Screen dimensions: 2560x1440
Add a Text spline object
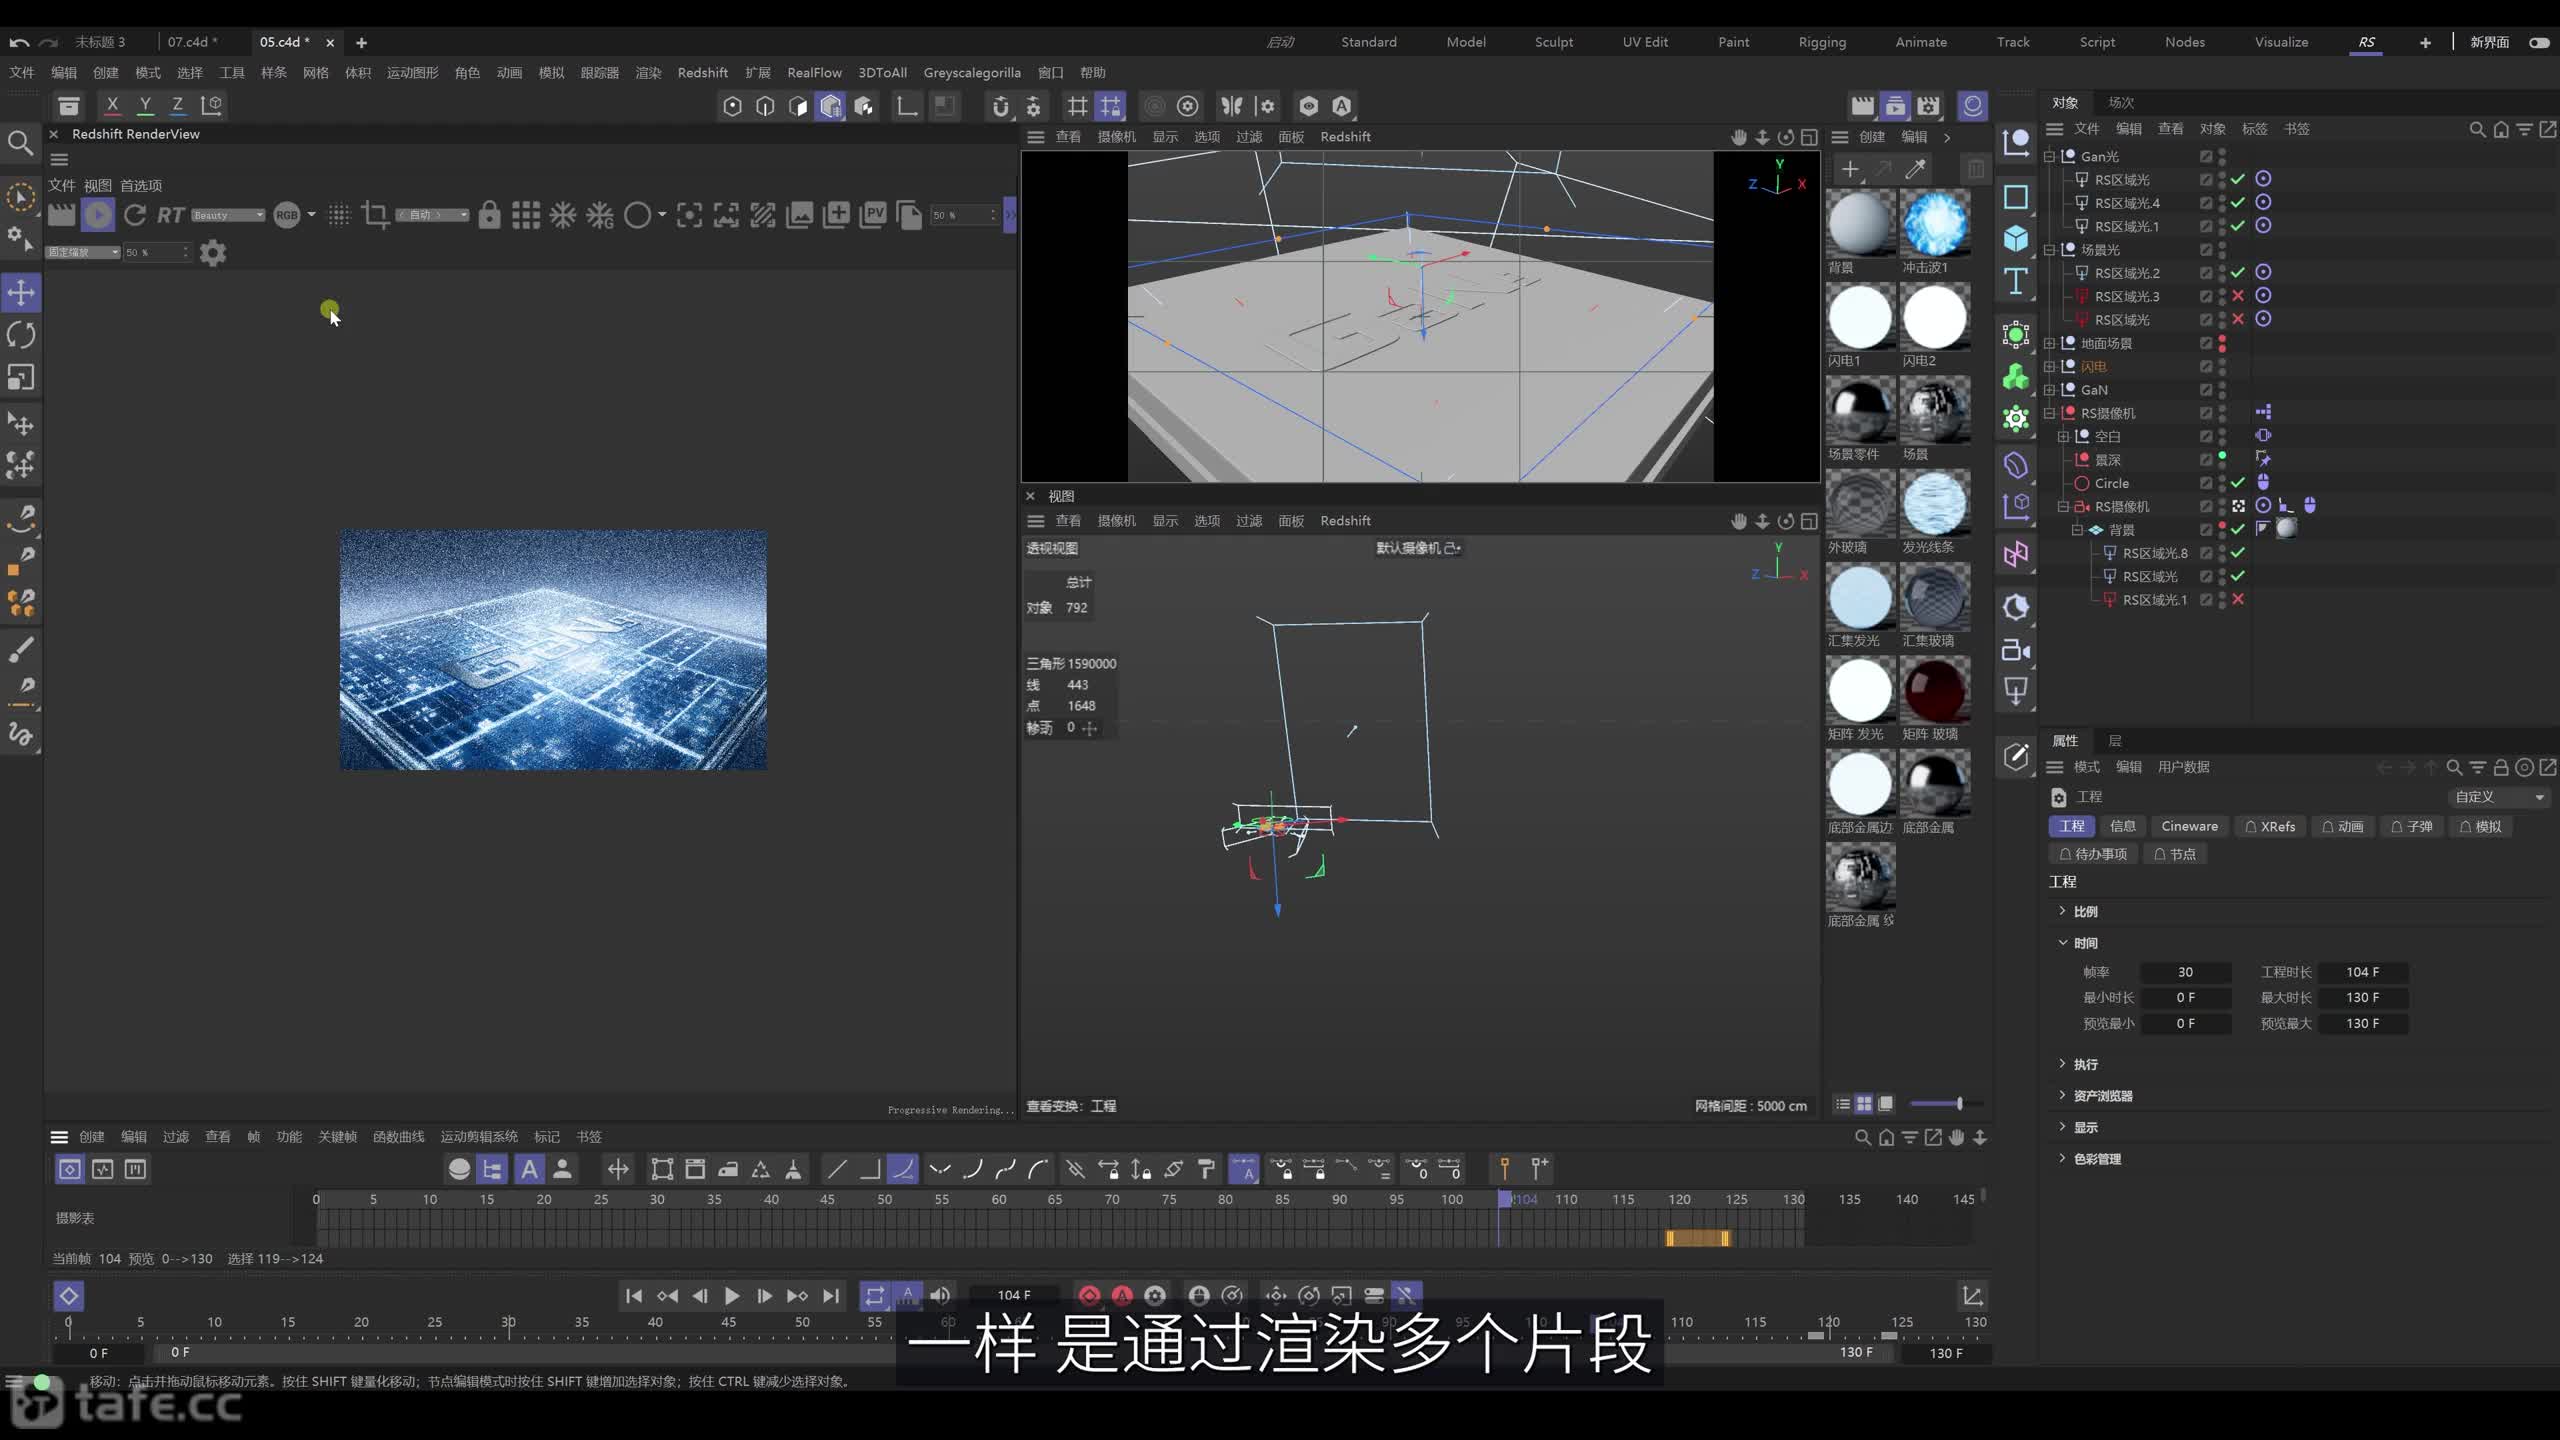click(x=2016, y=281)
